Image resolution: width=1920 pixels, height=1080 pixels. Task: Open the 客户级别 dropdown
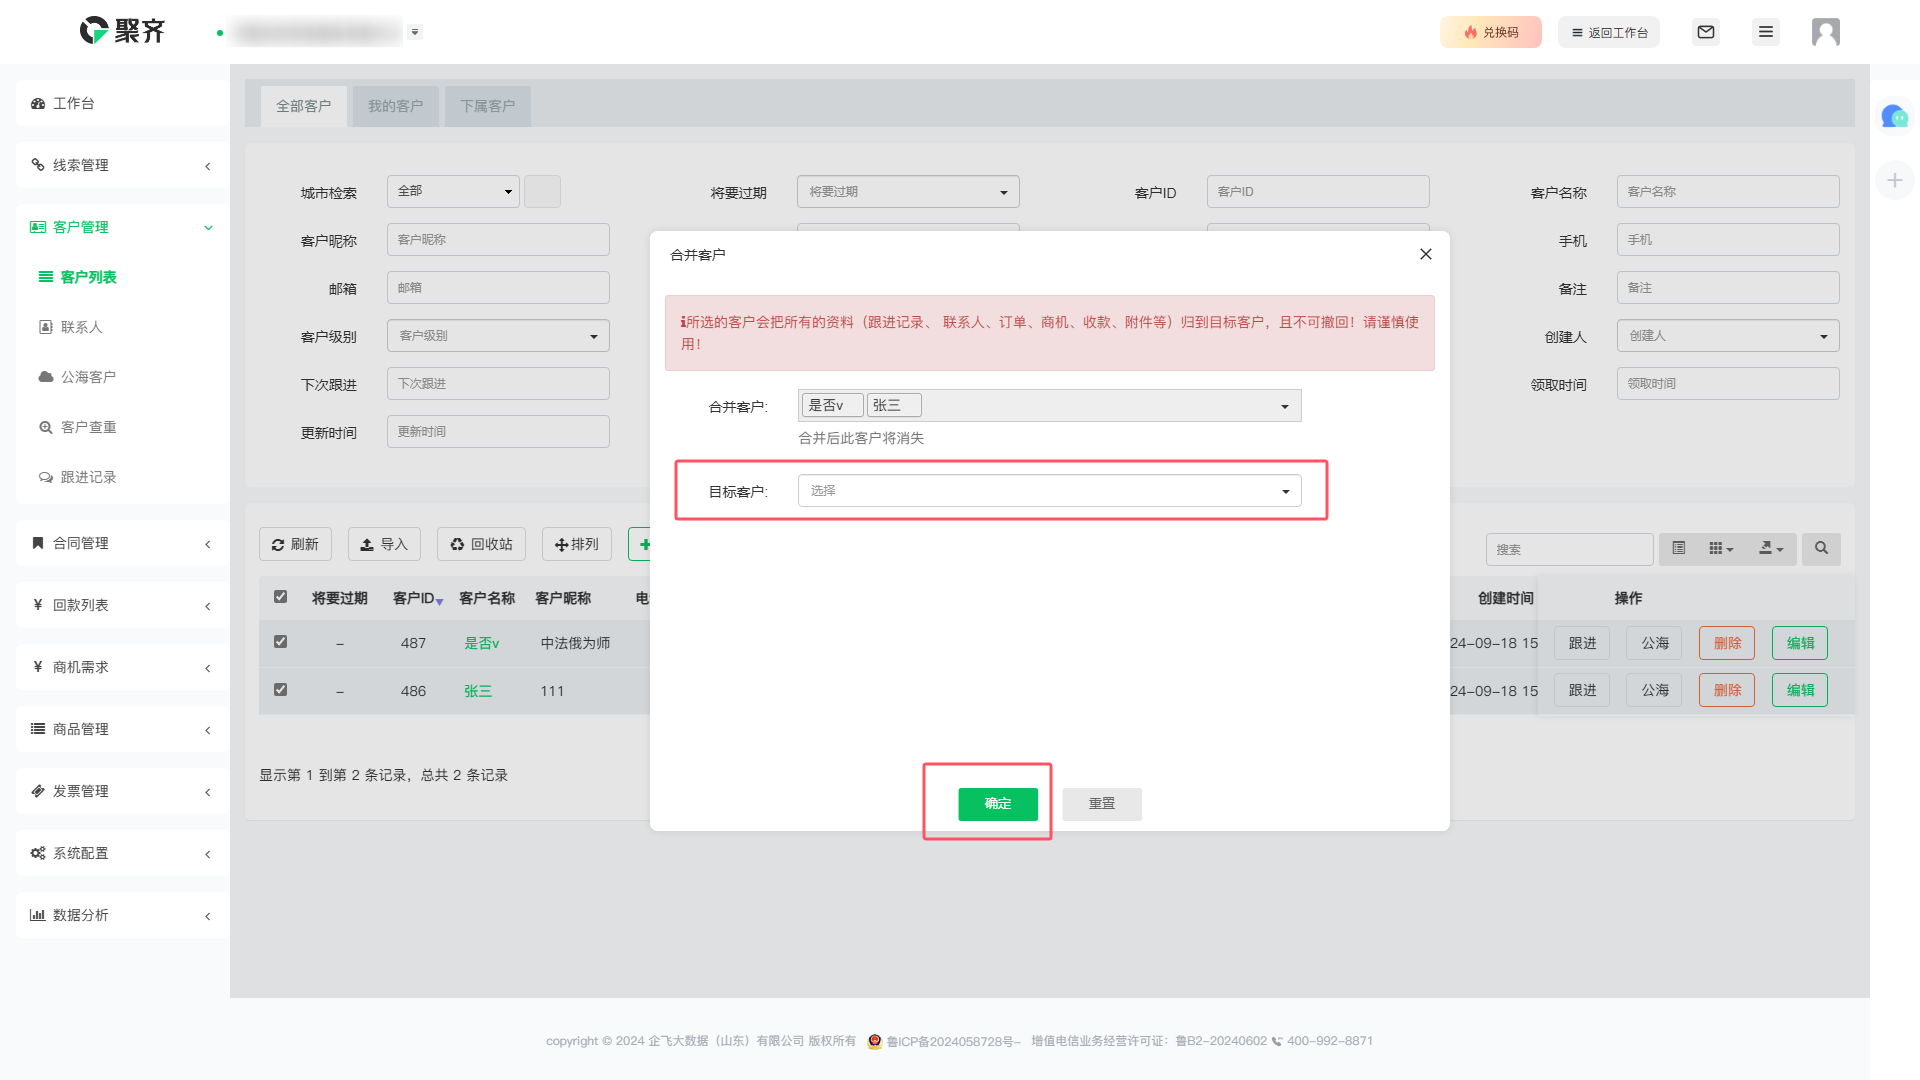[498, 335]
